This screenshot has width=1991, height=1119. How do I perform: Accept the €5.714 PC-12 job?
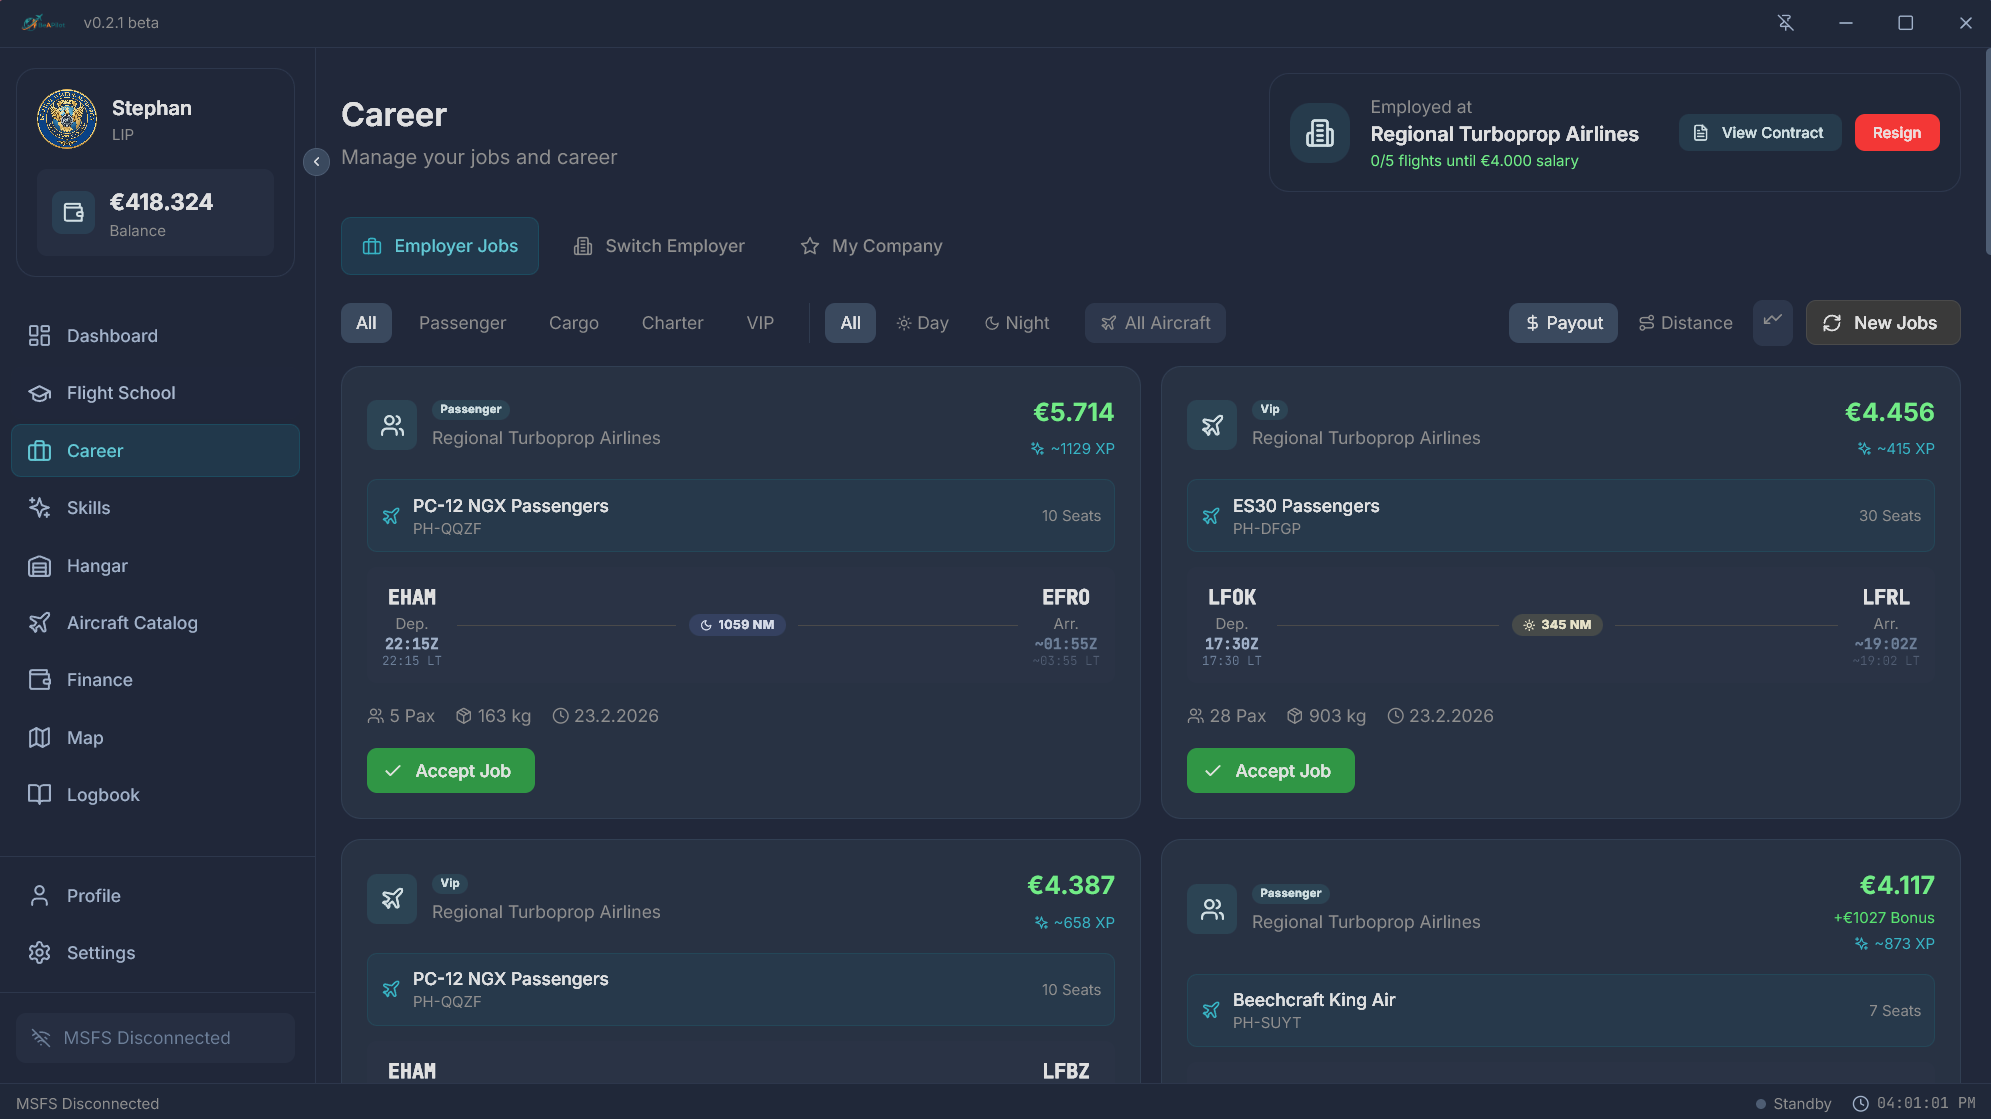point(450,771)
